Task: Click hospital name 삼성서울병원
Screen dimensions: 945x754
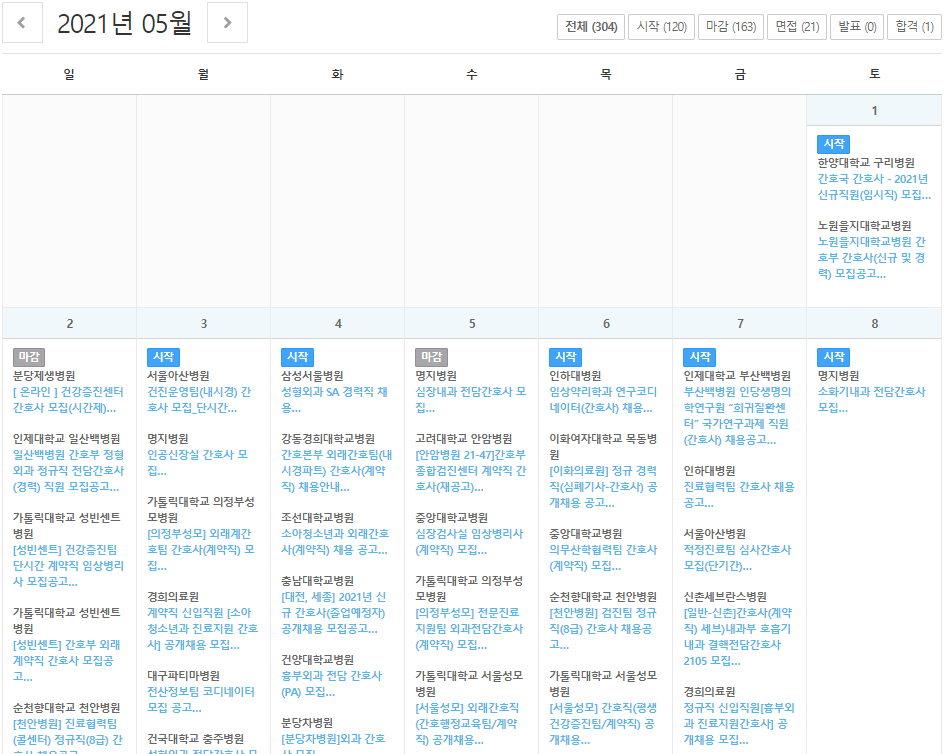Action: click(312, 375)
